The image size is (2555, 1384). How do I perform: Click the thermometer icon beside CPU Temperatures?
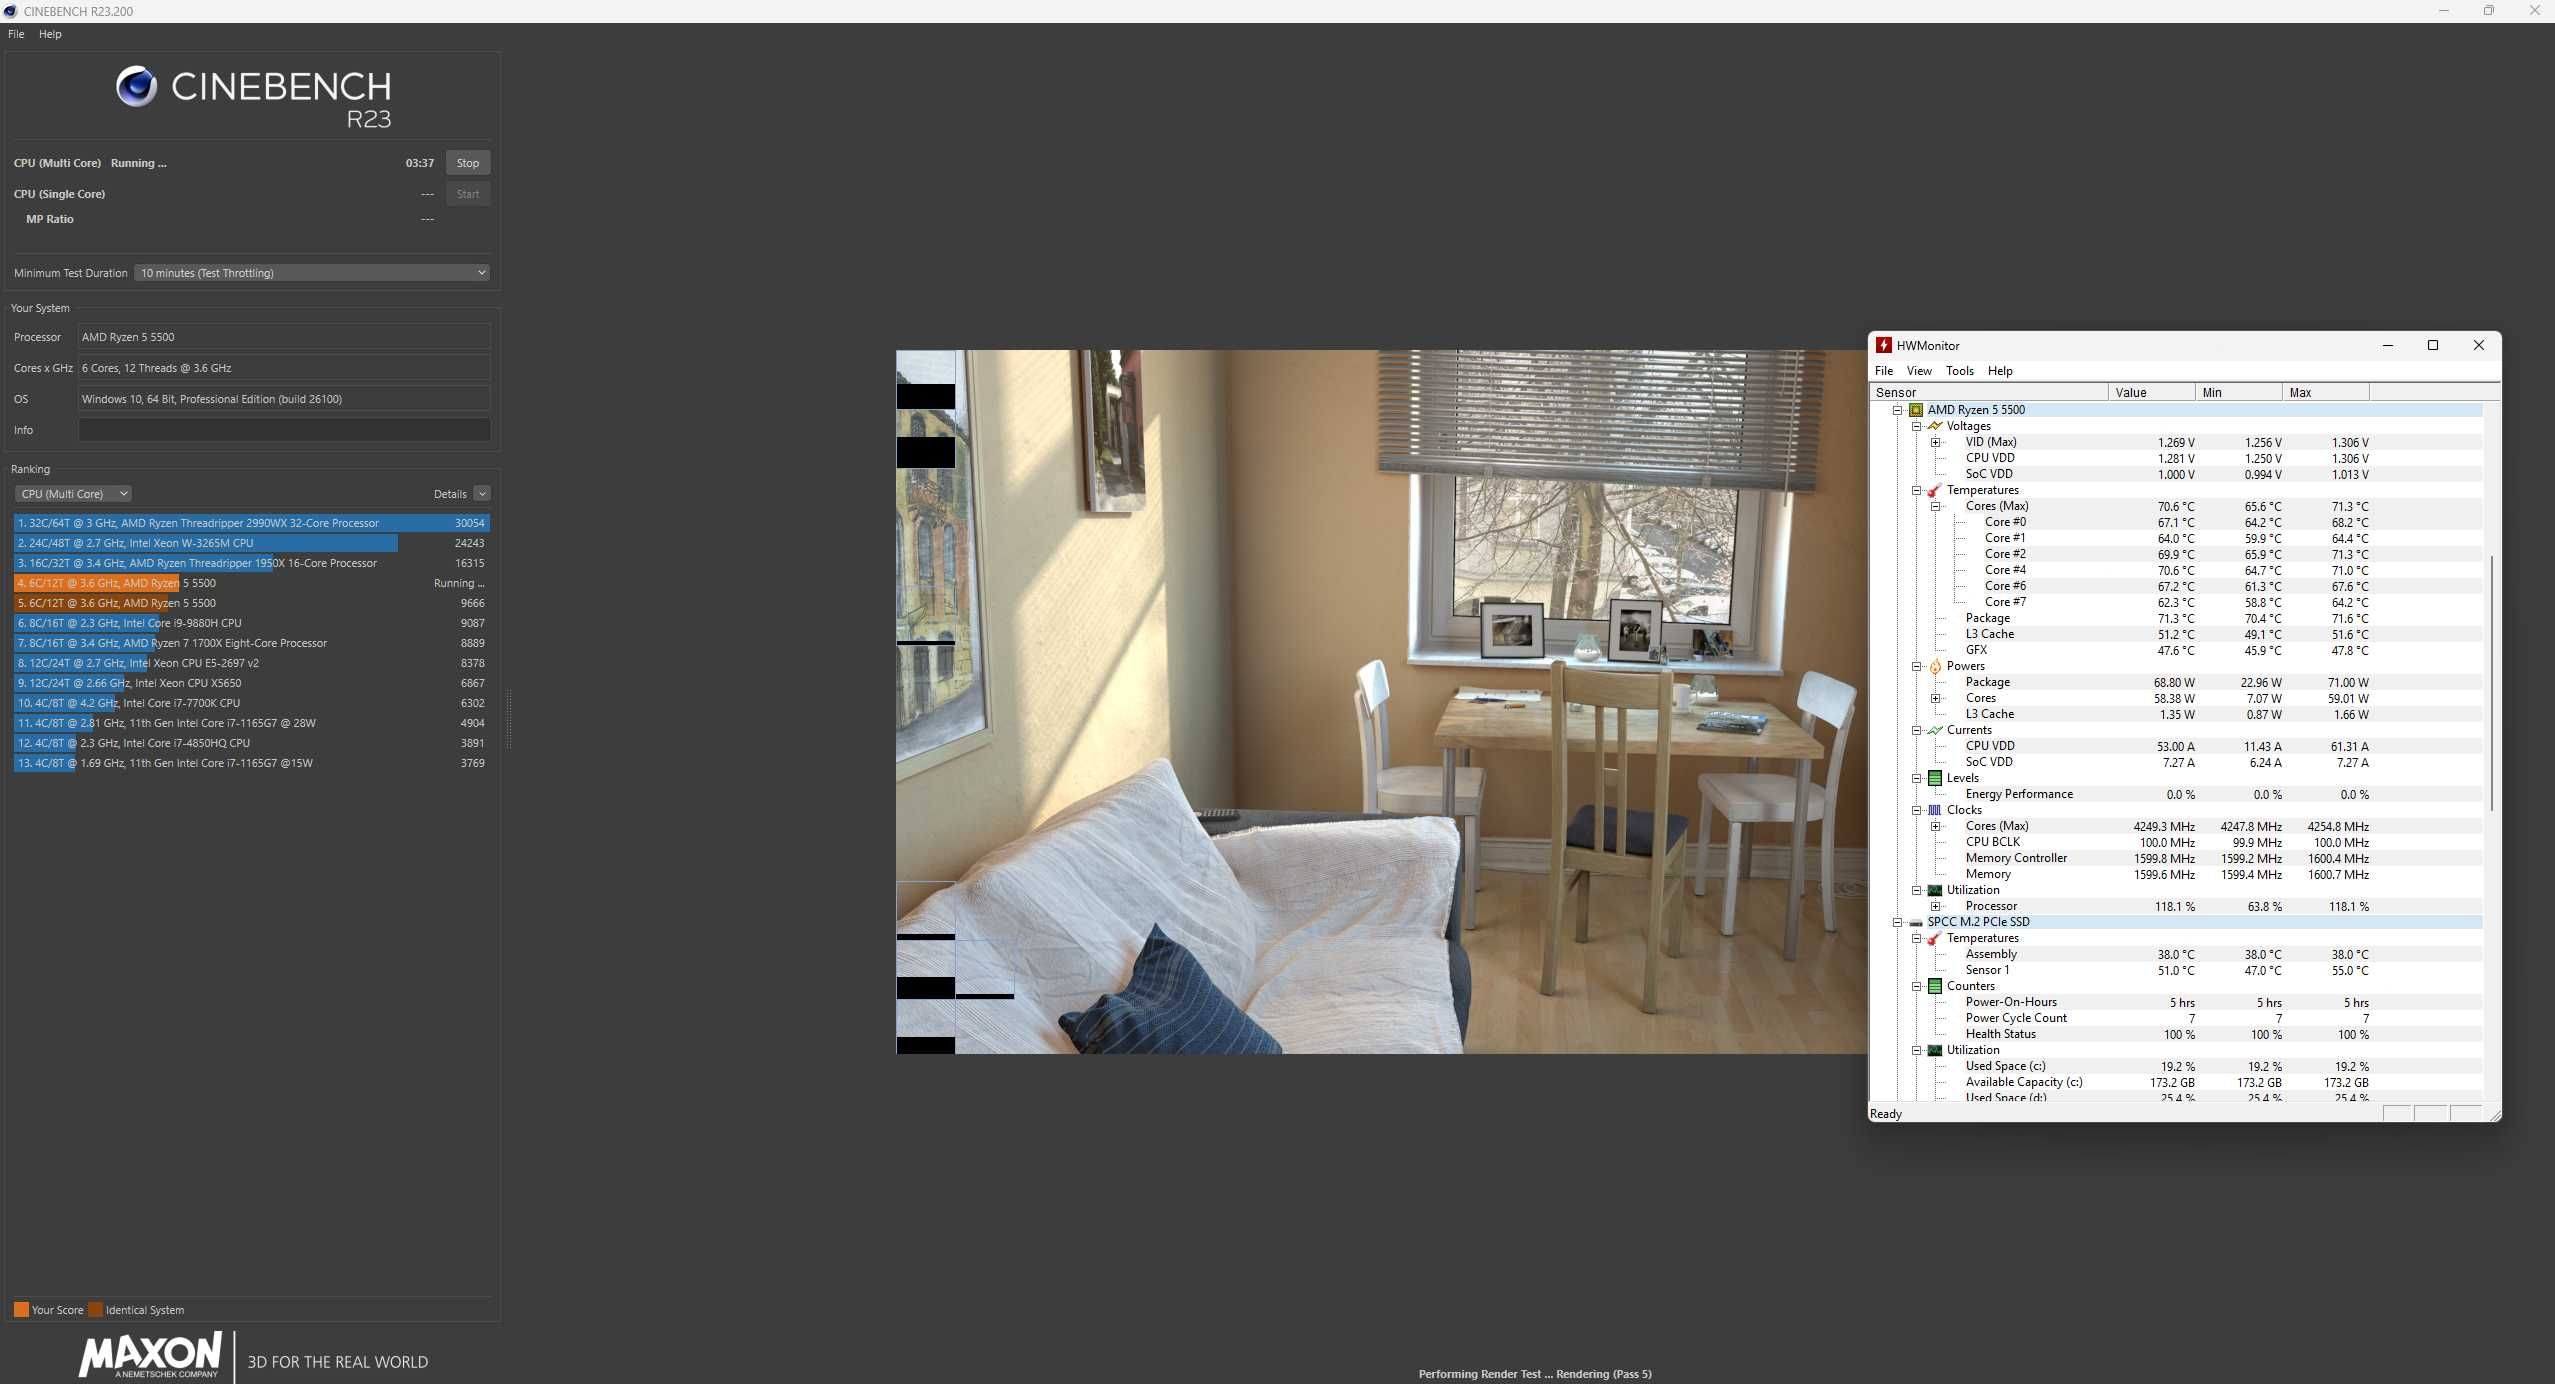pyautogui.click(x=1935, y=490)
